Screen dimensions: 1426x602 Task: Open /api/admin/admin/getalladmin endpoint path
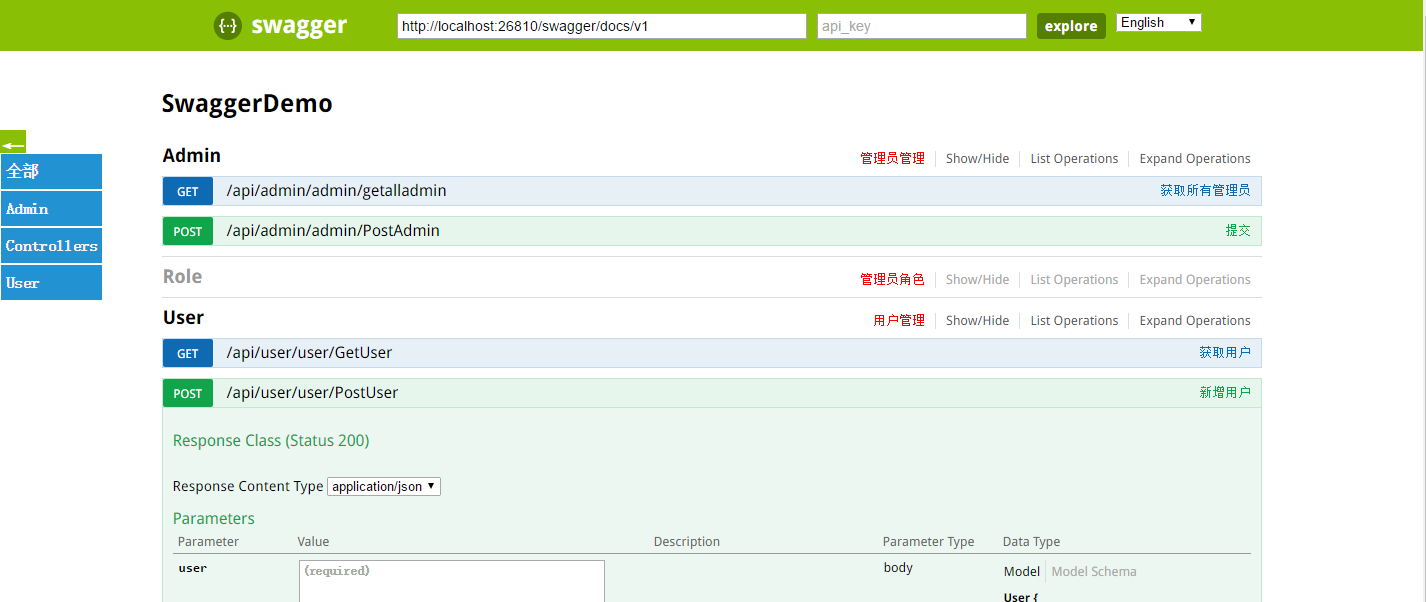tap(337, 190)
